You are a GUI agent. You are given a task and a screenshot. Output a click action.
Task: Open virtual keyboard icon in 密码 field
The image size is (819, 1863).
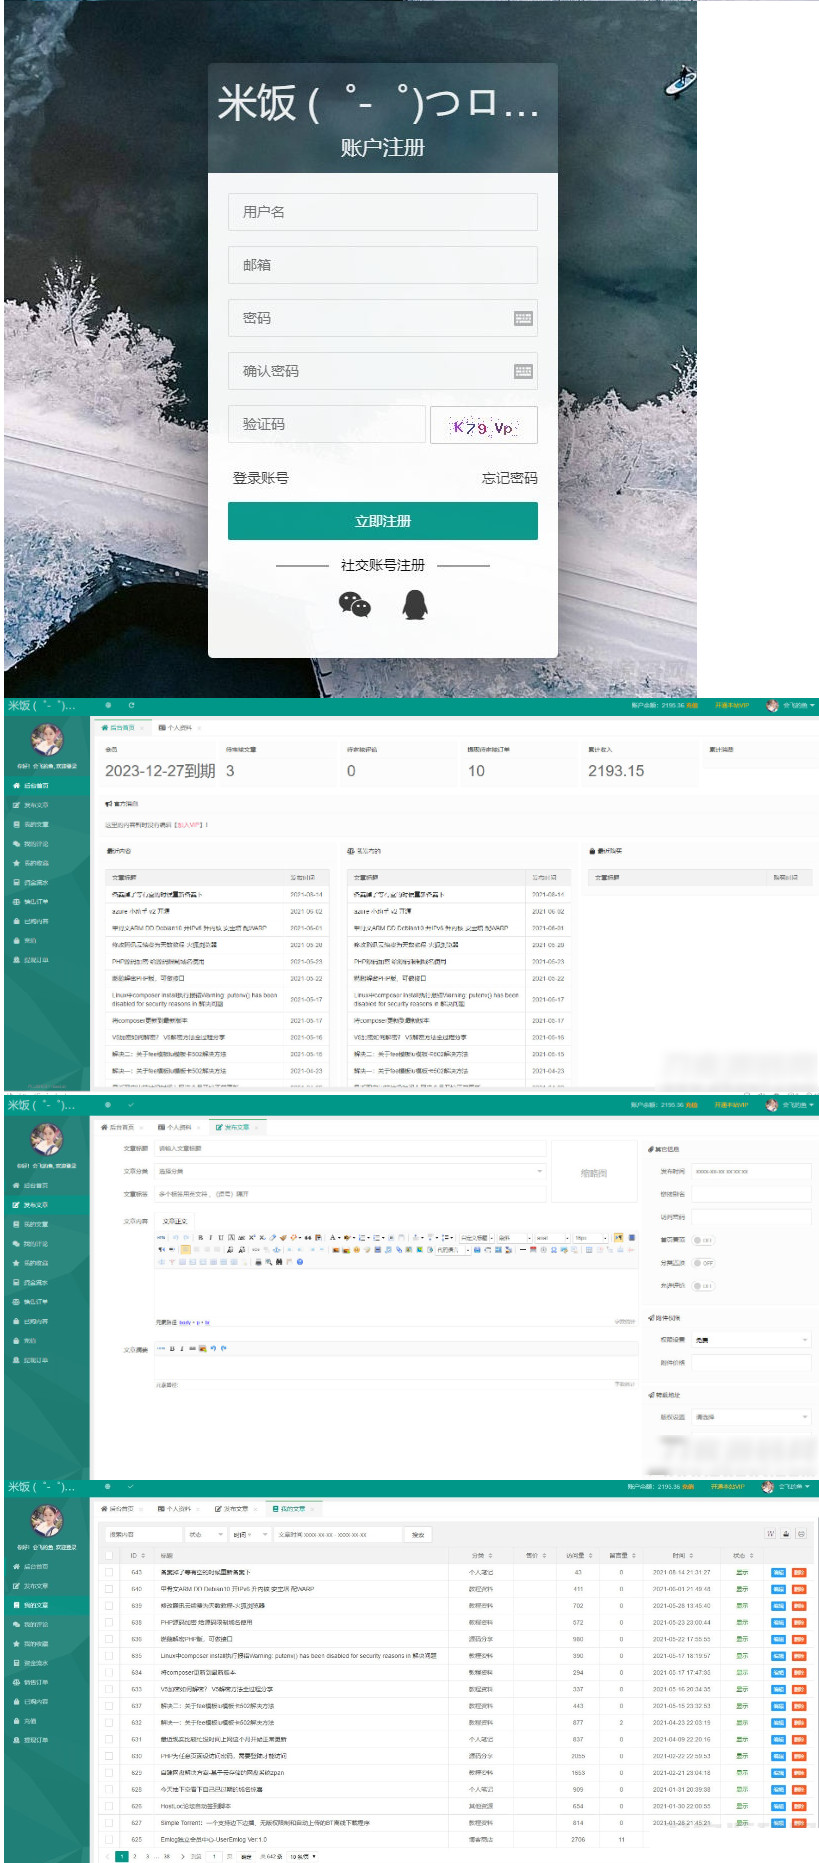pos(523,318)
